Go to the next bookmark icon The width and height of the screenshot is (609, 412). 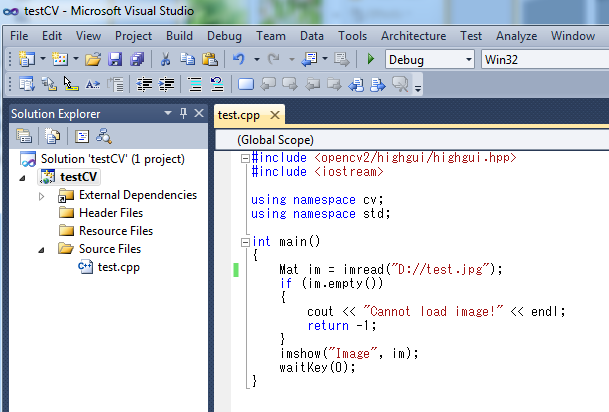click(290, 84)
